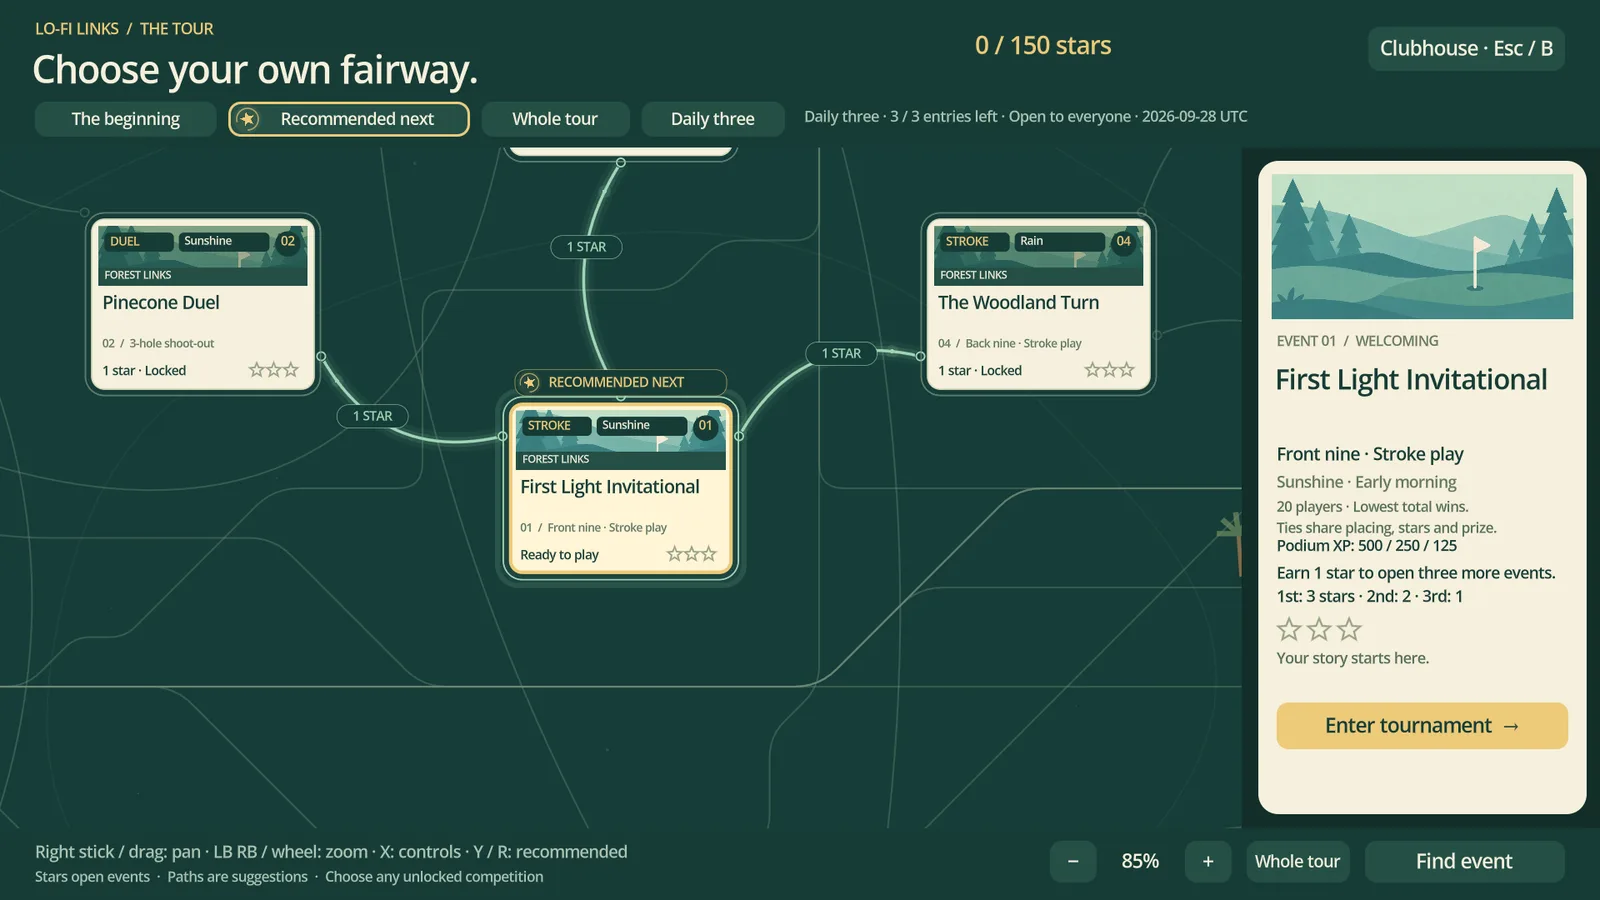Click the Sunshine tag on First Light Invitational card

coord(641,425)
